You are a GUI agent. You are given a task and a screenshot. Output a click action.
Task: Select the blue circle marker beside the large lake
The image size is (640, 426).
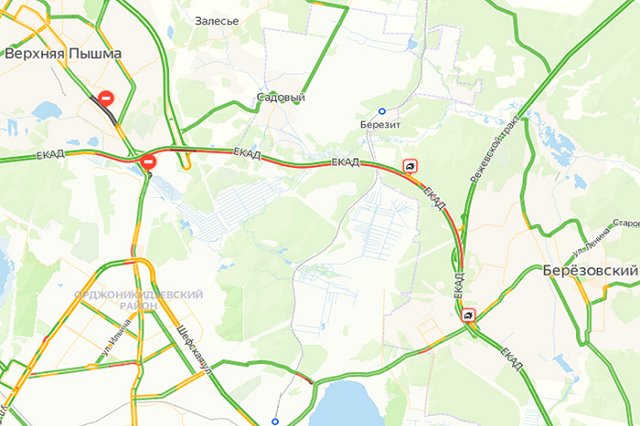click(x=276, y=422)
